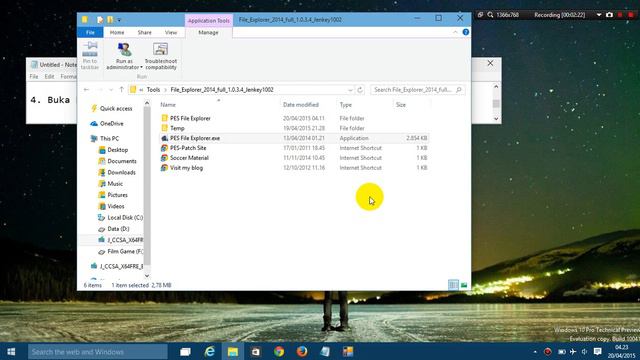Sort by the Size column header
This screenshot has height=360, width=640.
pyautogui.click(x=401, y=105)
